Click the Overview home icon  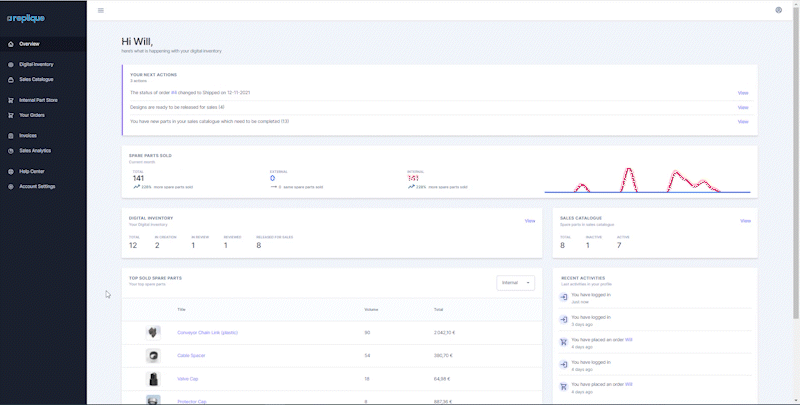[11, 44]
